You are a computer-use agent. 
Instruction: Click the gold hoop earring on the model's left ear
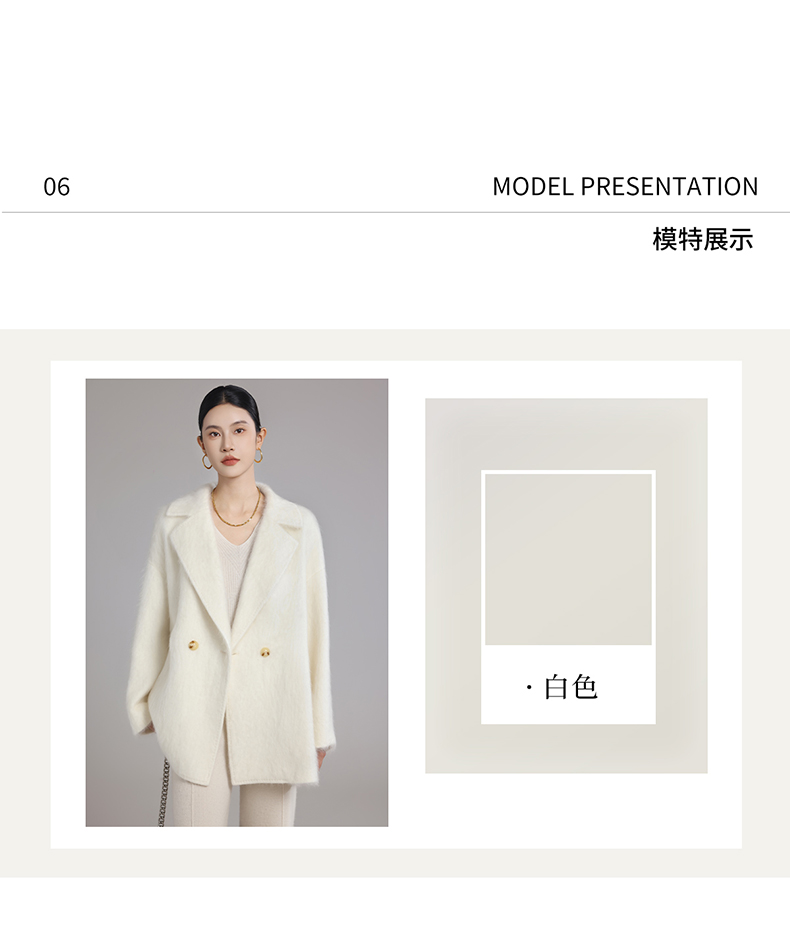point(259,456)
